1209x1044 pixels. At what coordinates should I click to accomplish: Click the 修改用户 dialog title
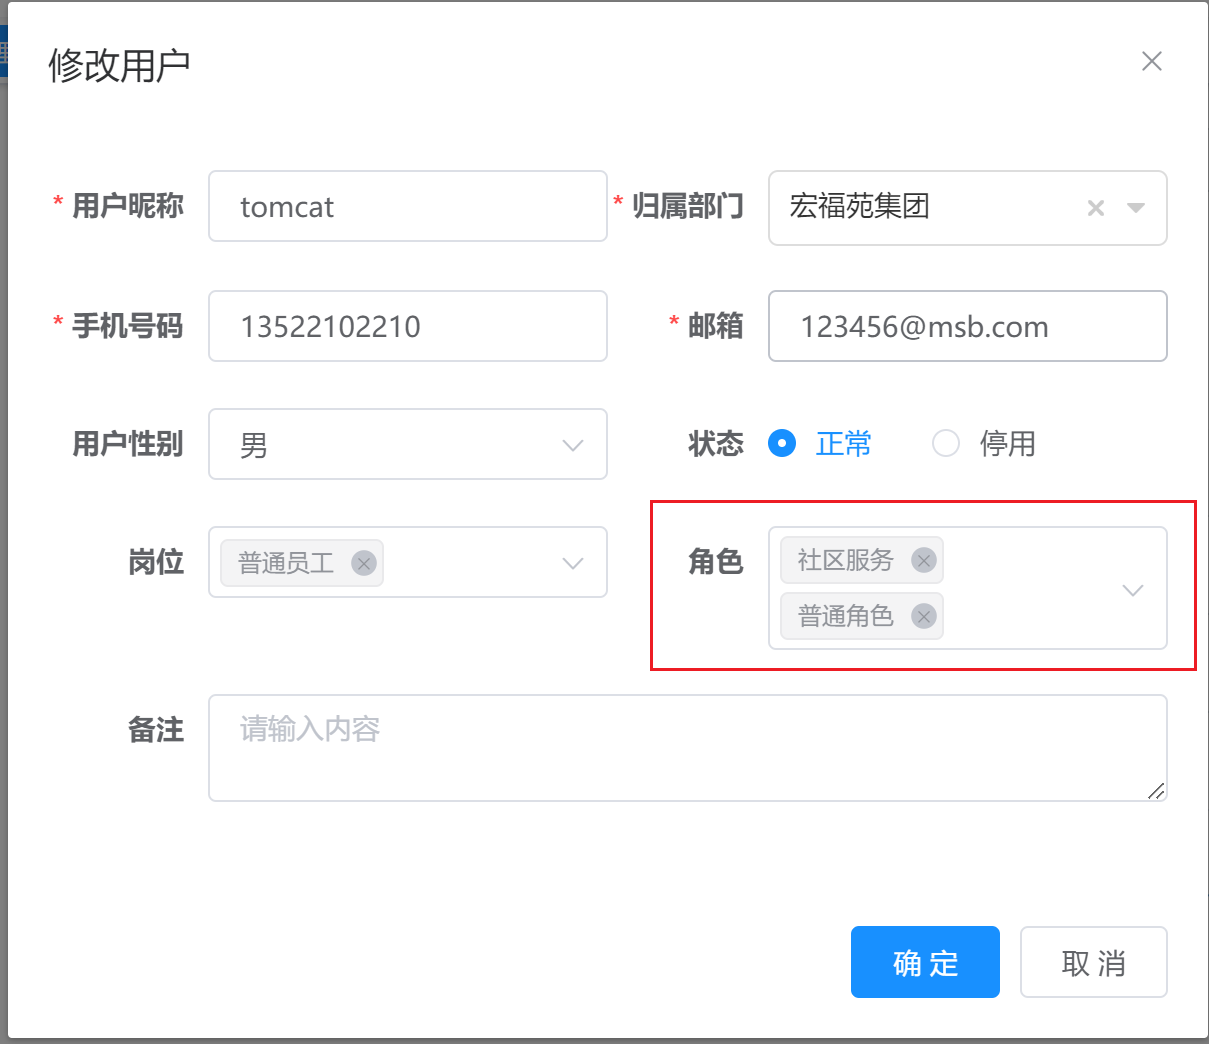point(119,65)
